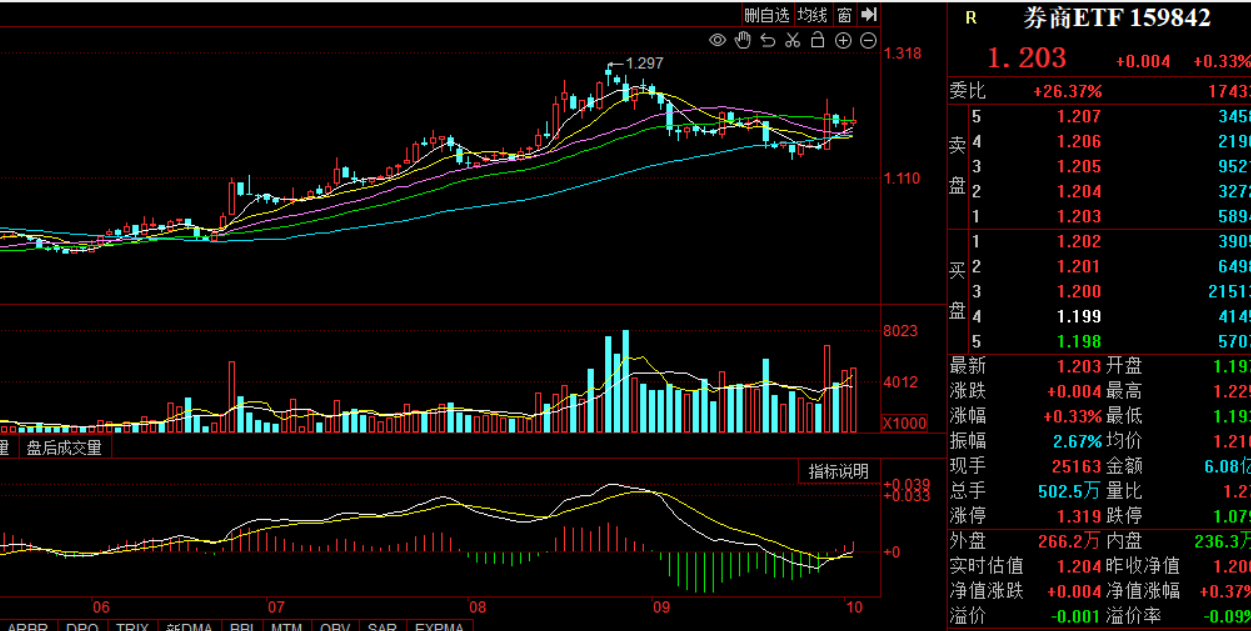
Task: Click the 涨停 value 1.319
Action: pyautogui.click(x=1079, y=516)
